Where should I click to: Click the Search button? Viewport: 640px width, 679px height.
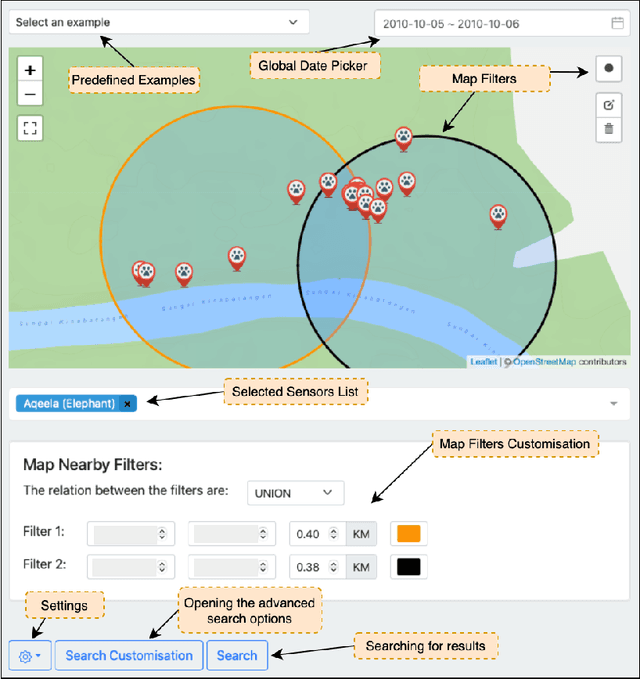coord(237,656)
